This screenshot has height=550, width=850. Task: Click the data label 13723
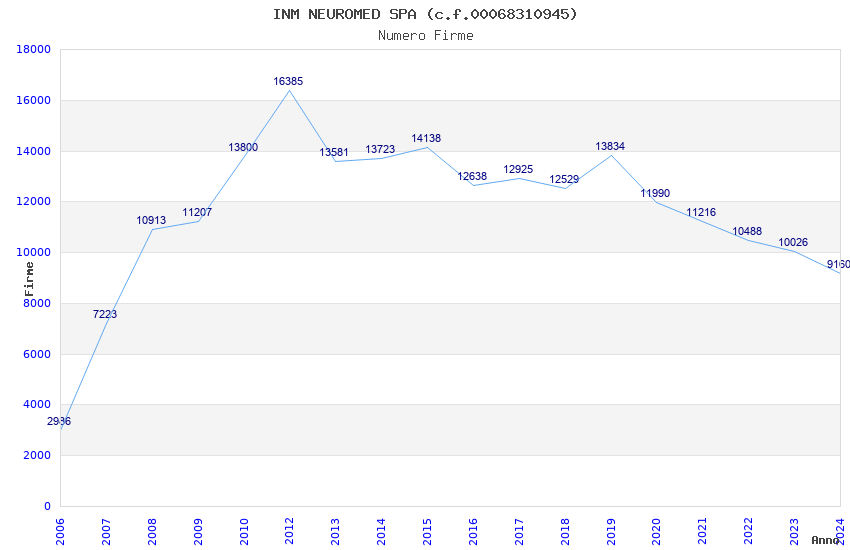[x=380, y=150]
